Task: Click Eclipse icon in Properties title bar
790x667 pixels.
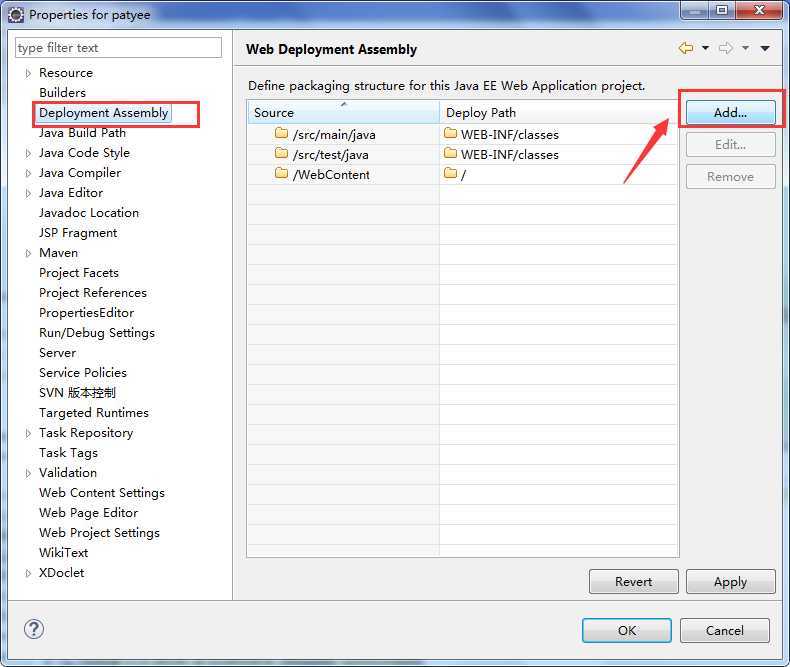Action: pos(16,15)
